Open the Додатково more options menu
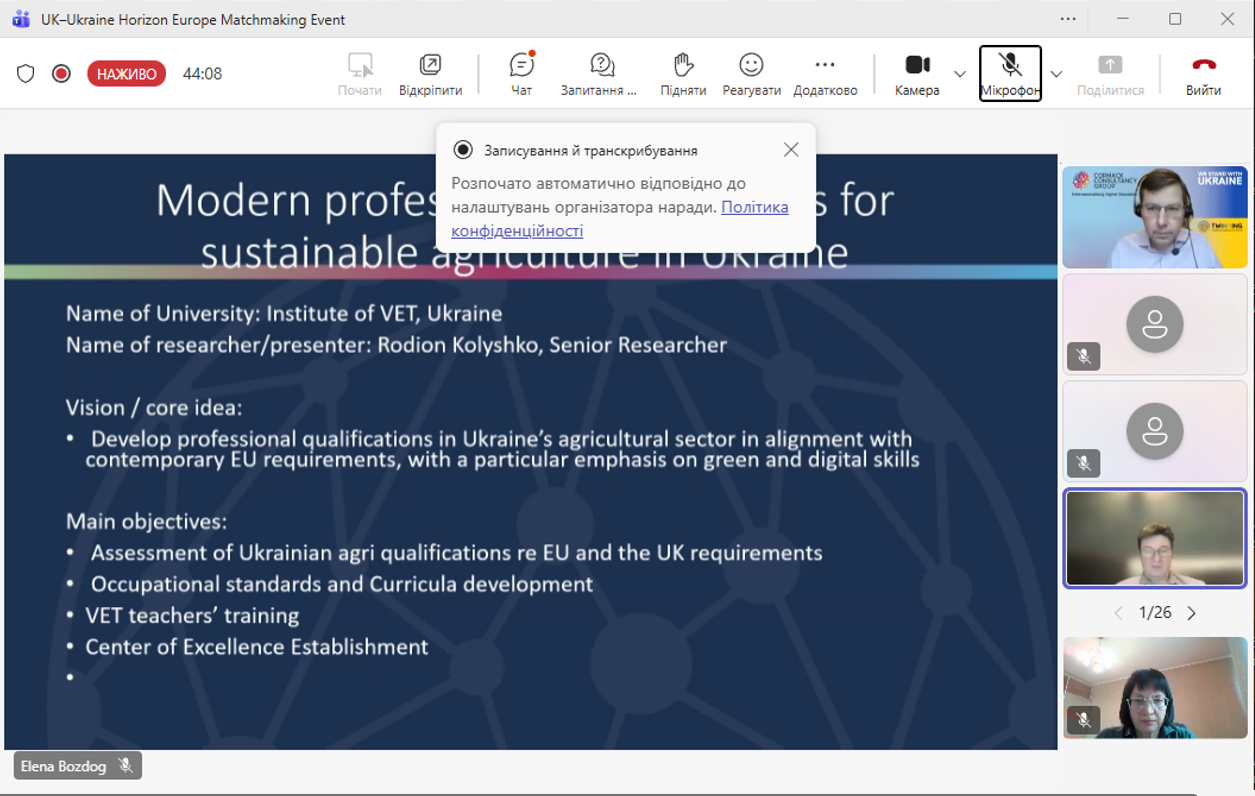 pyautogui.click(x=824, y=74)
